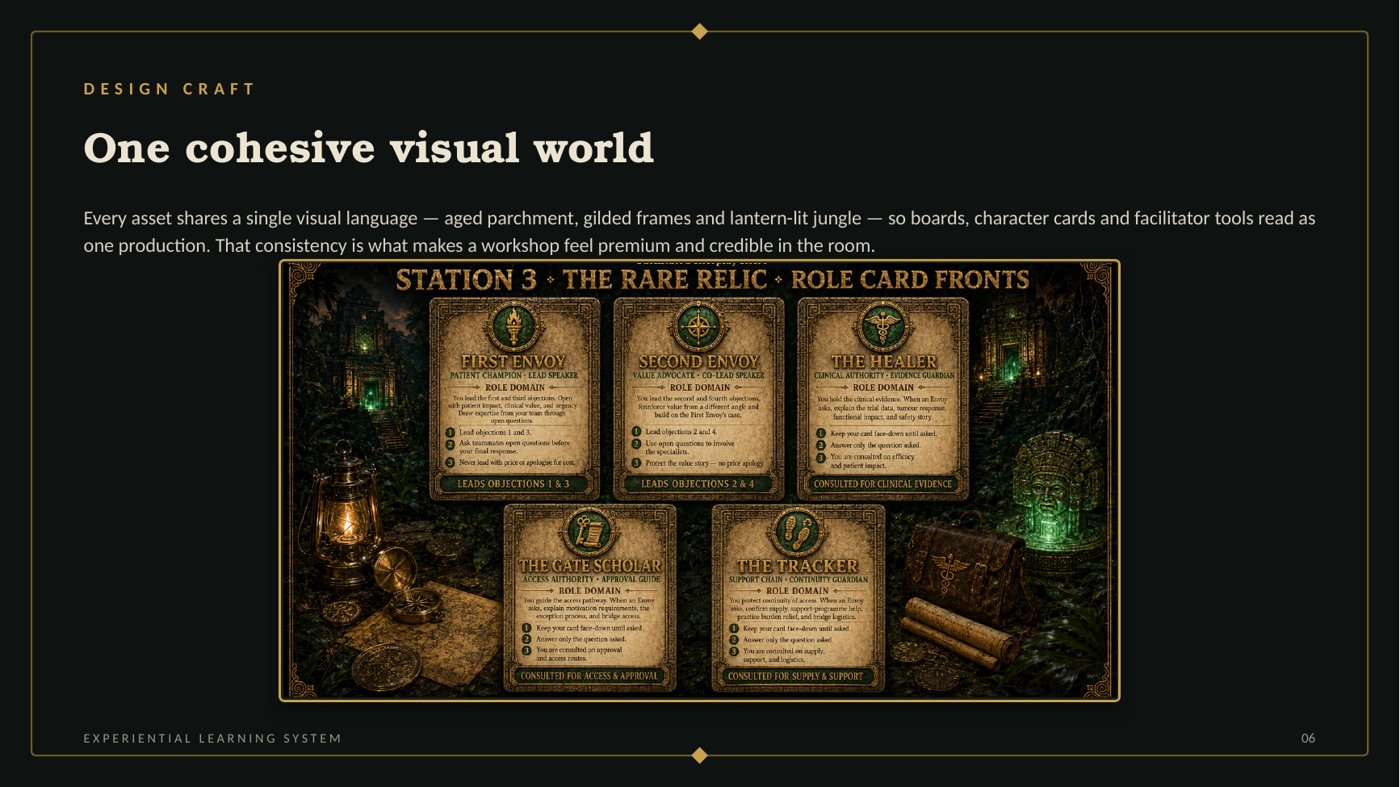Click the role card fronts image
Image resolution: width=1400 pixels, height=787 pixels.
[699, 480]
